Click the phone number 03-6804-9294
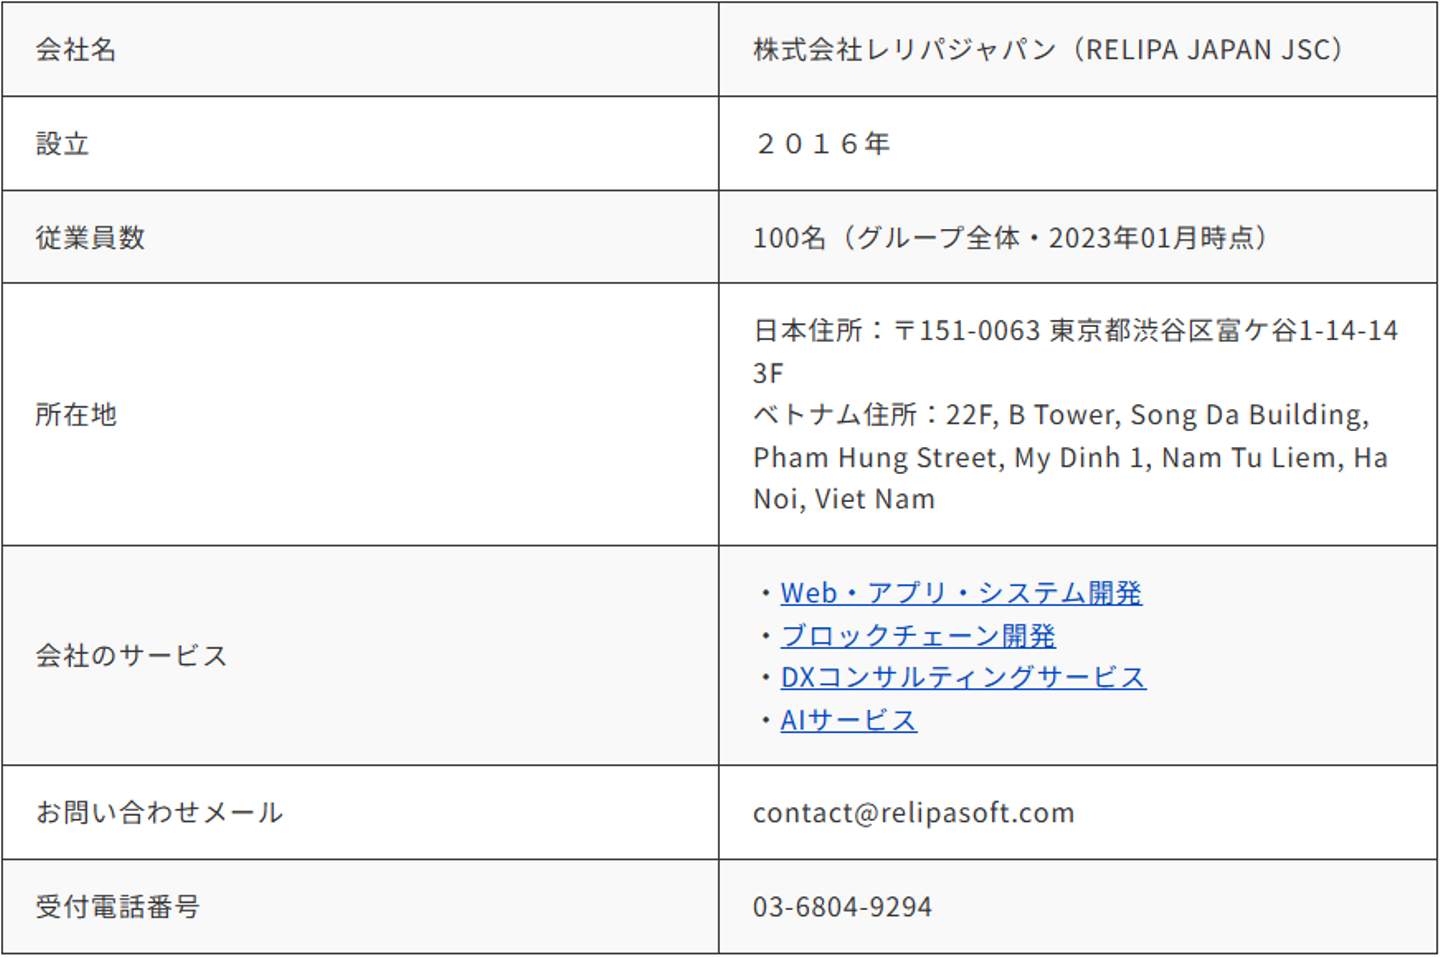The width and height of the screenshot is (1440, 958). (x=842, y=907)
